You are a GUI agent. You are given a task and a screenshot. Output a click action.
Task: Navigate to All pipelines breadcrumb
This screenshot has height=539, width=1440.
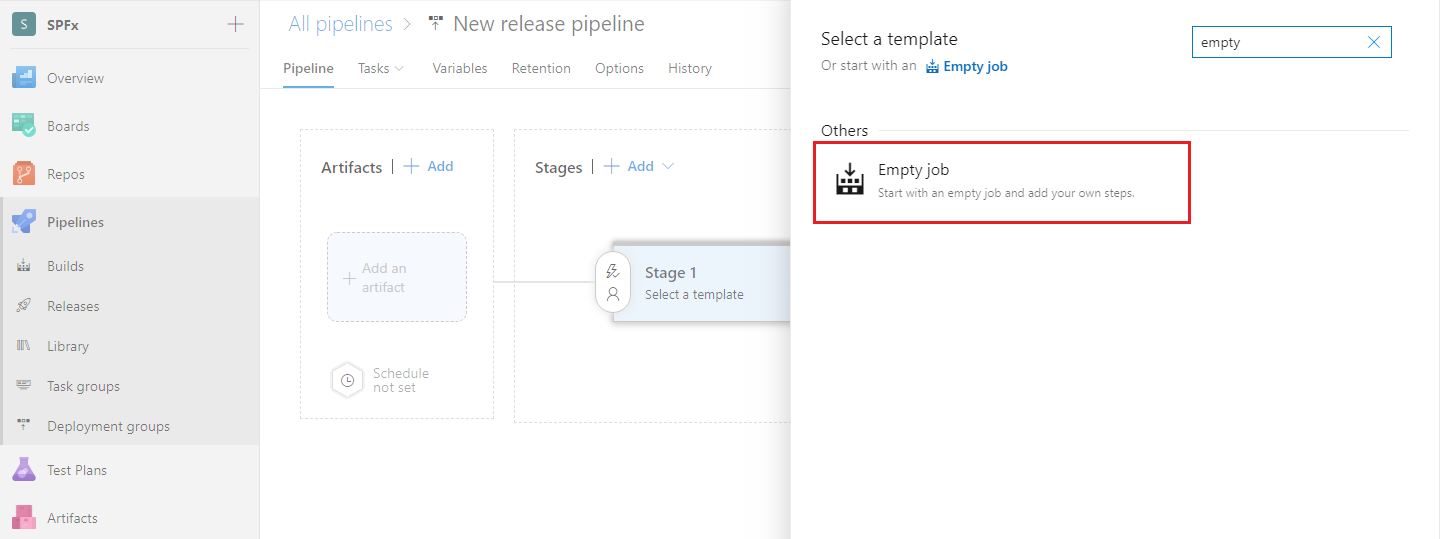pyautogui.click(x=340, y=24)
